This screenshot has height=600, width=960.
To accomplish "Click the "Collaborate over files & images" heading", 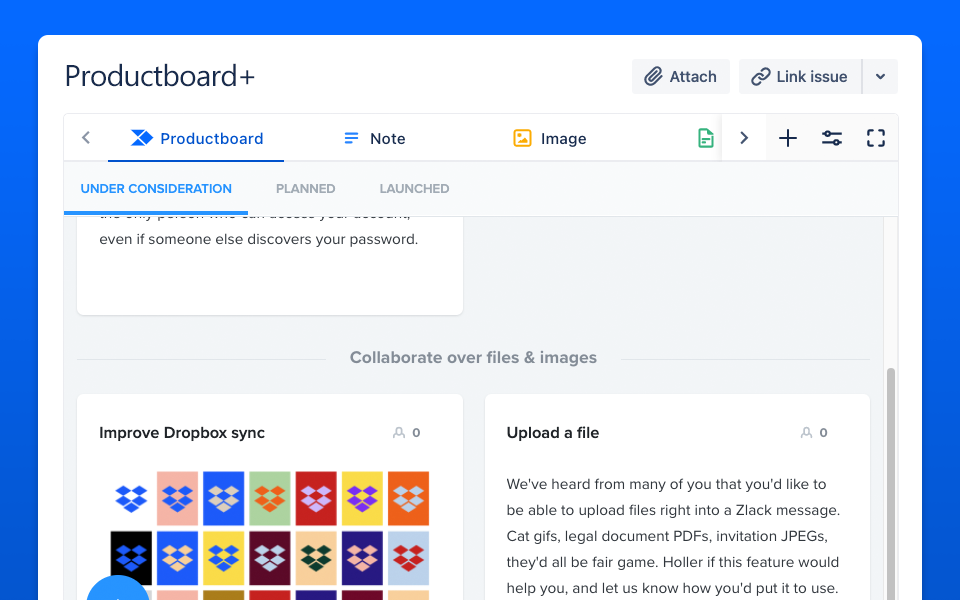I will (473, 358).
